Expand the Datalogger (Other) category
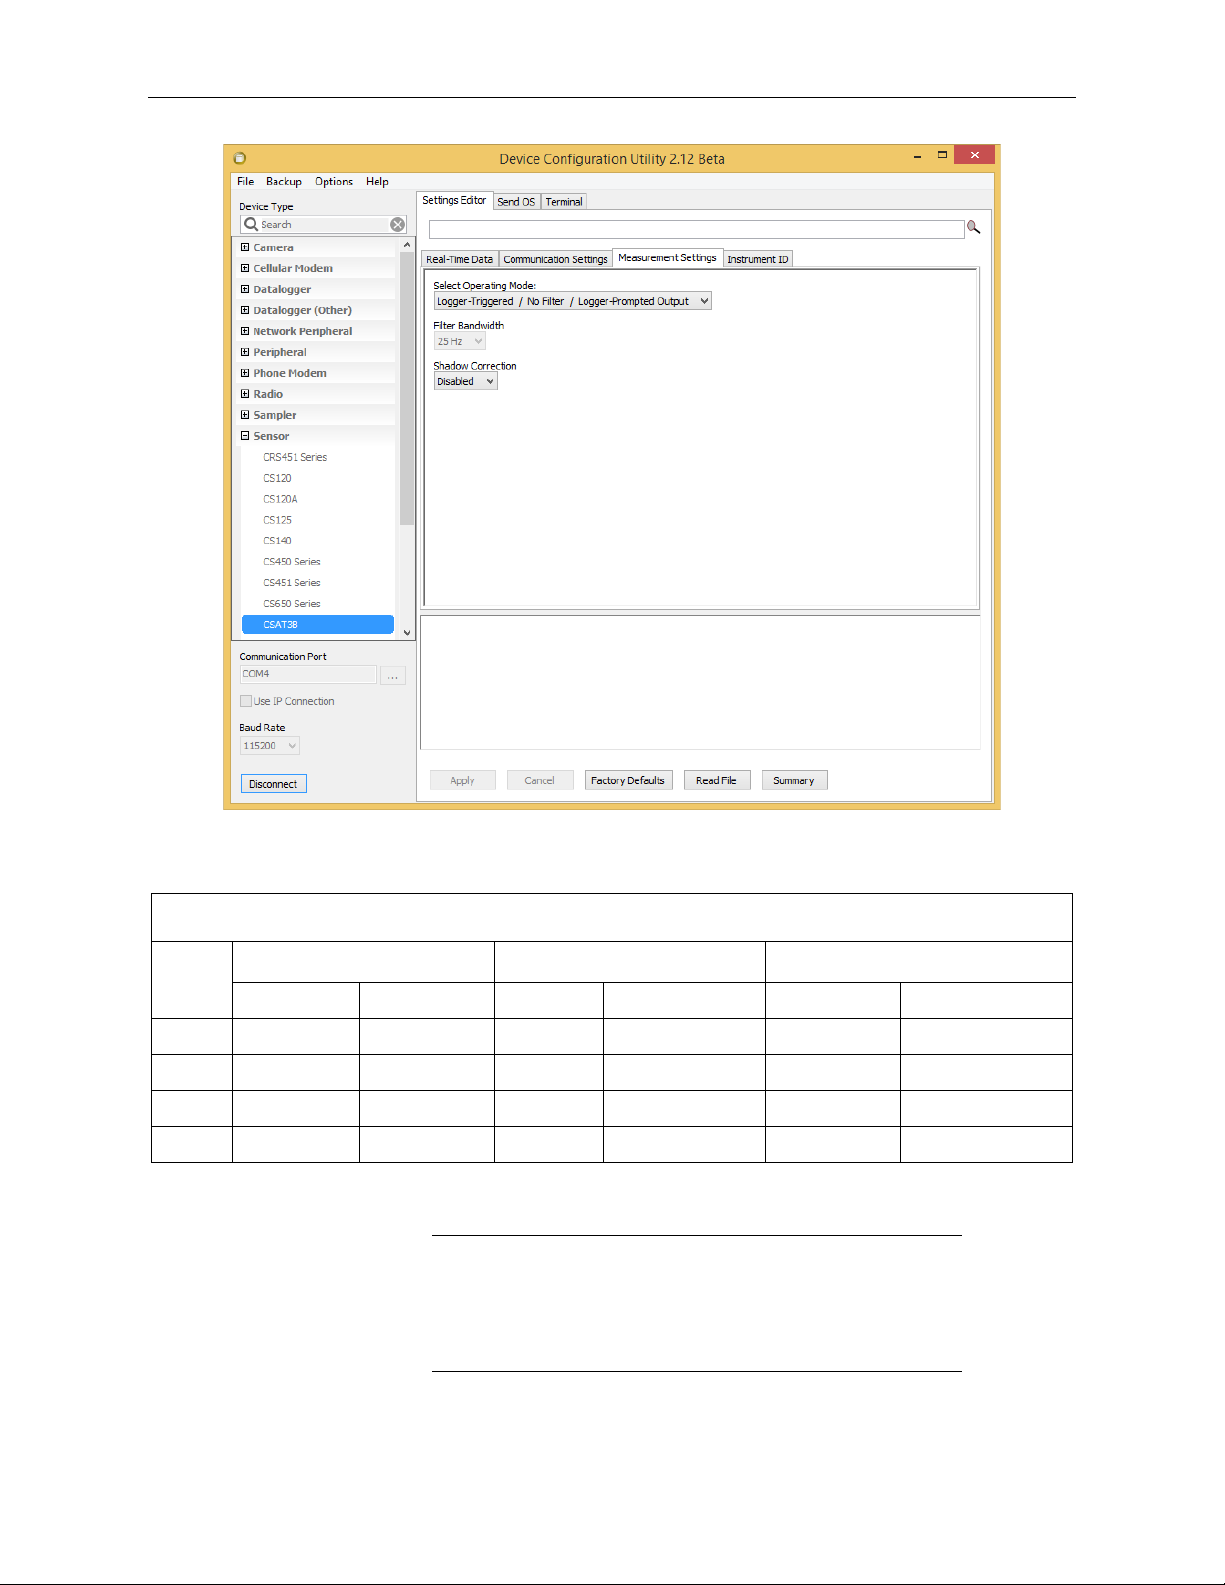 pos(245,310)
